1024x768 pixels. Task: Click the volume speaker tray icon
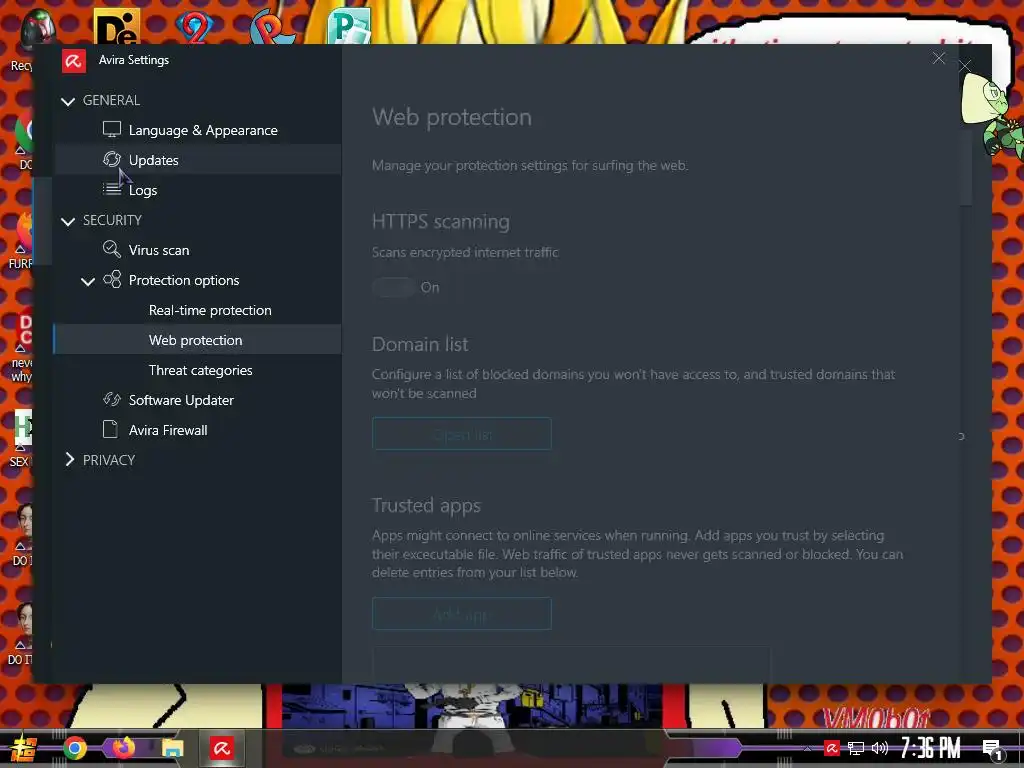click(880, 748)
